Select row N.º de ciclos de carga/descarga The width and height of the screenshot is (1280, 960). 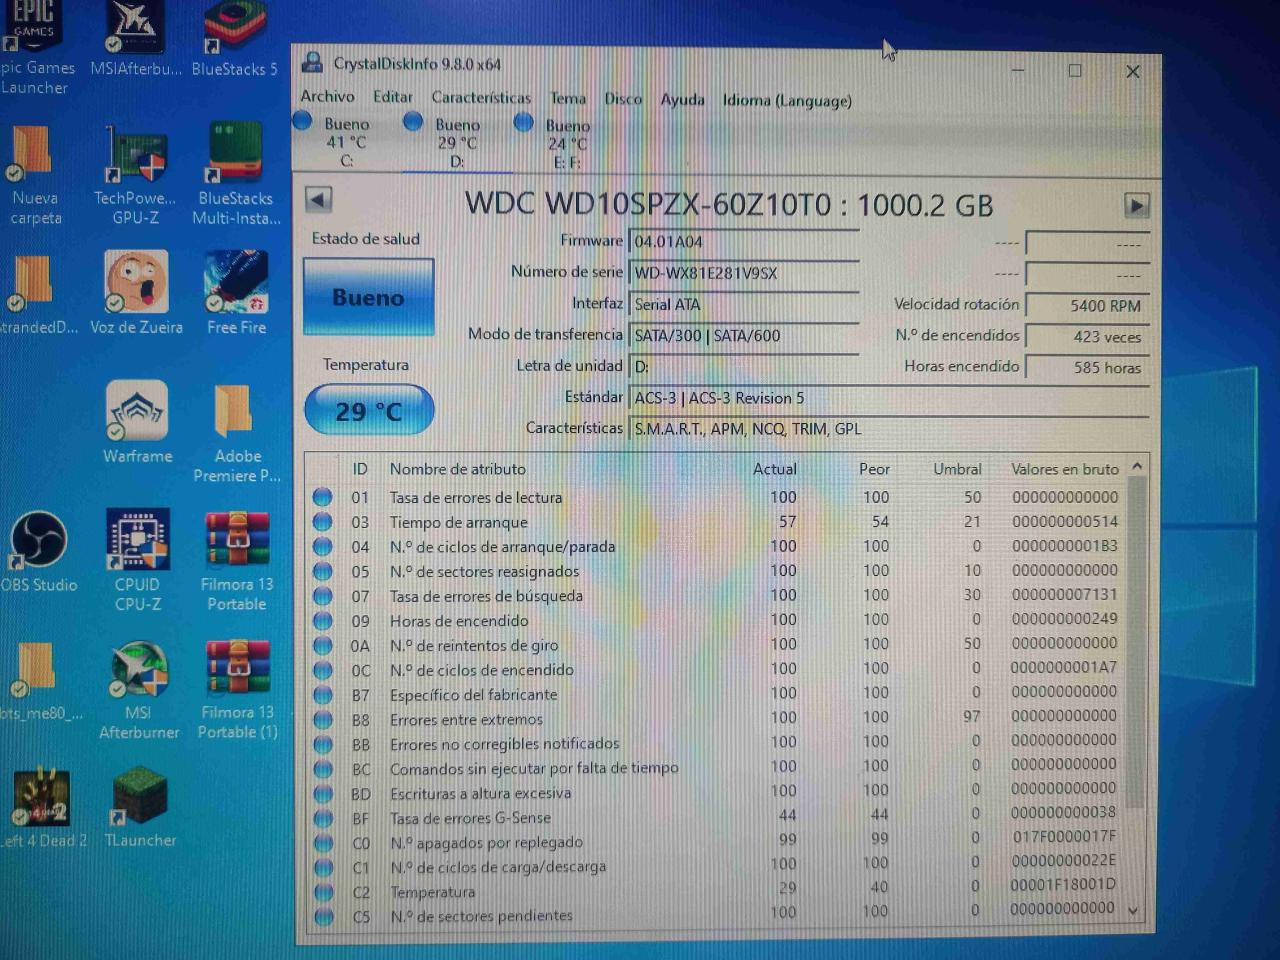716,866
